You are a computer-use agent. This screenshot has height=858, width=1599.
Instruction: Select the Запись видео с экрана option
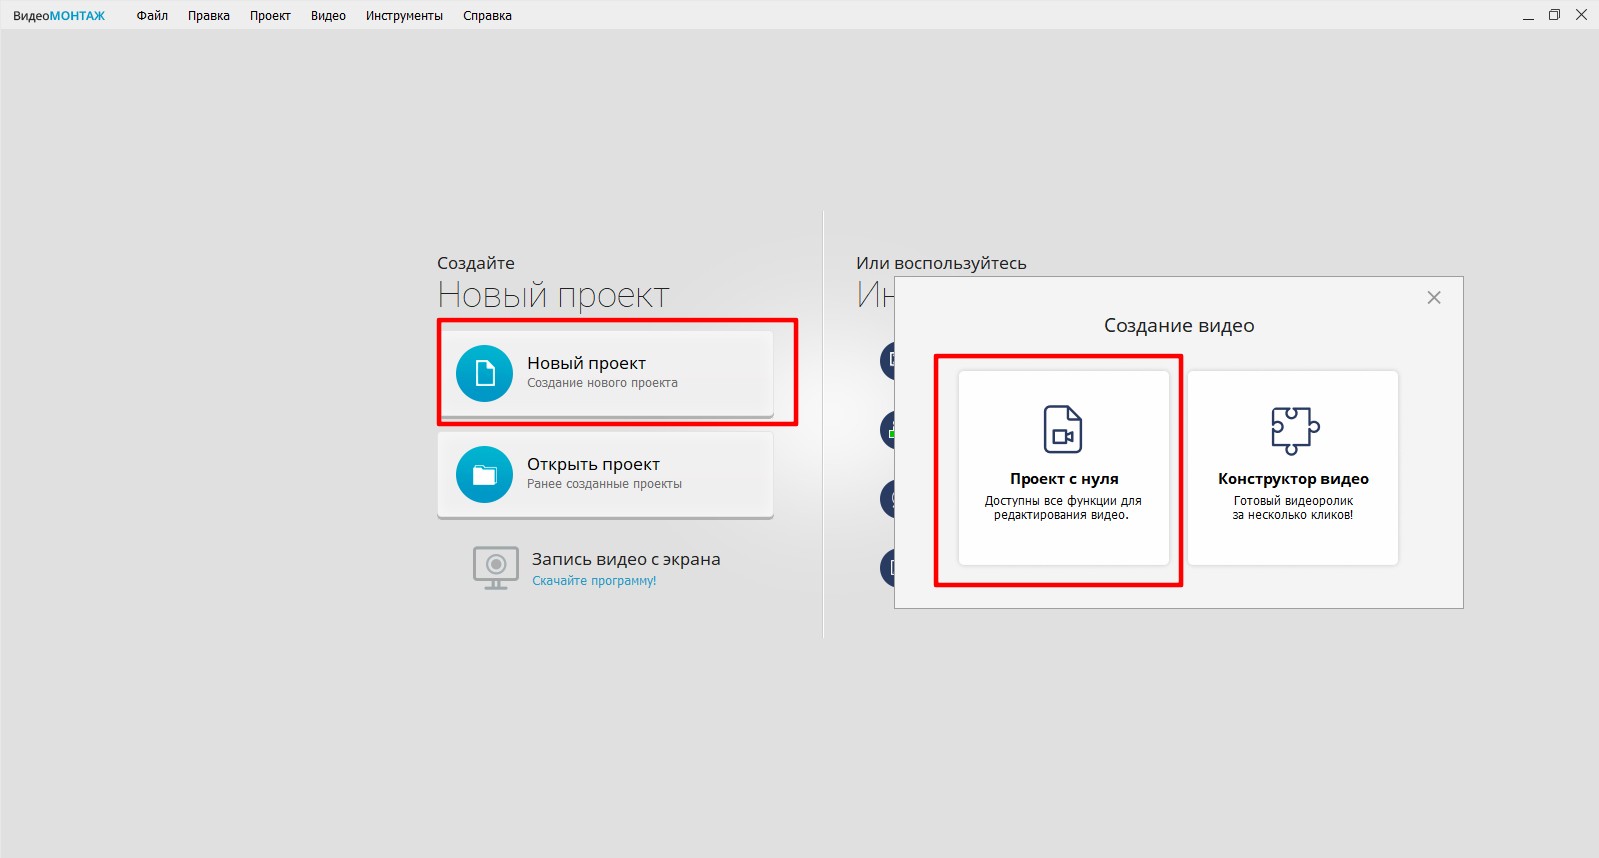(x=625, y=559)
